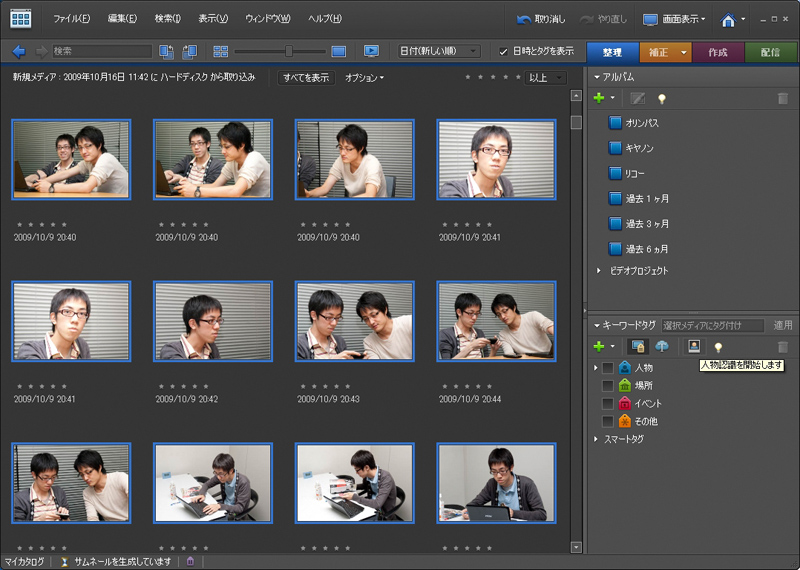Viewport: 800px width, 570px height.
Task: Click the full screen slideshow icon
Action: (x=371, y=51)
